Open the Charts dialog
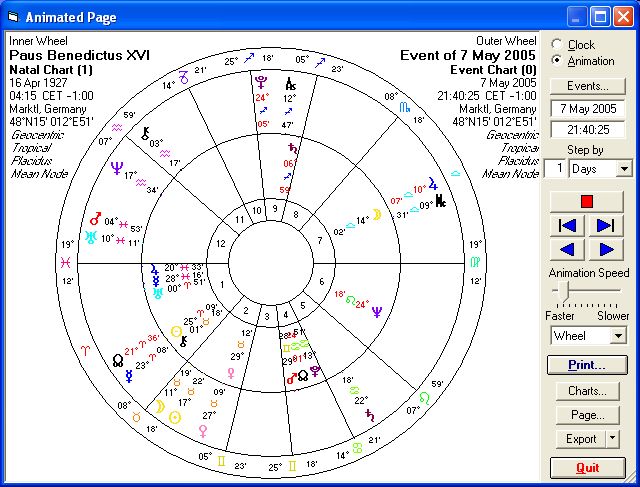 tap(587, 391)
